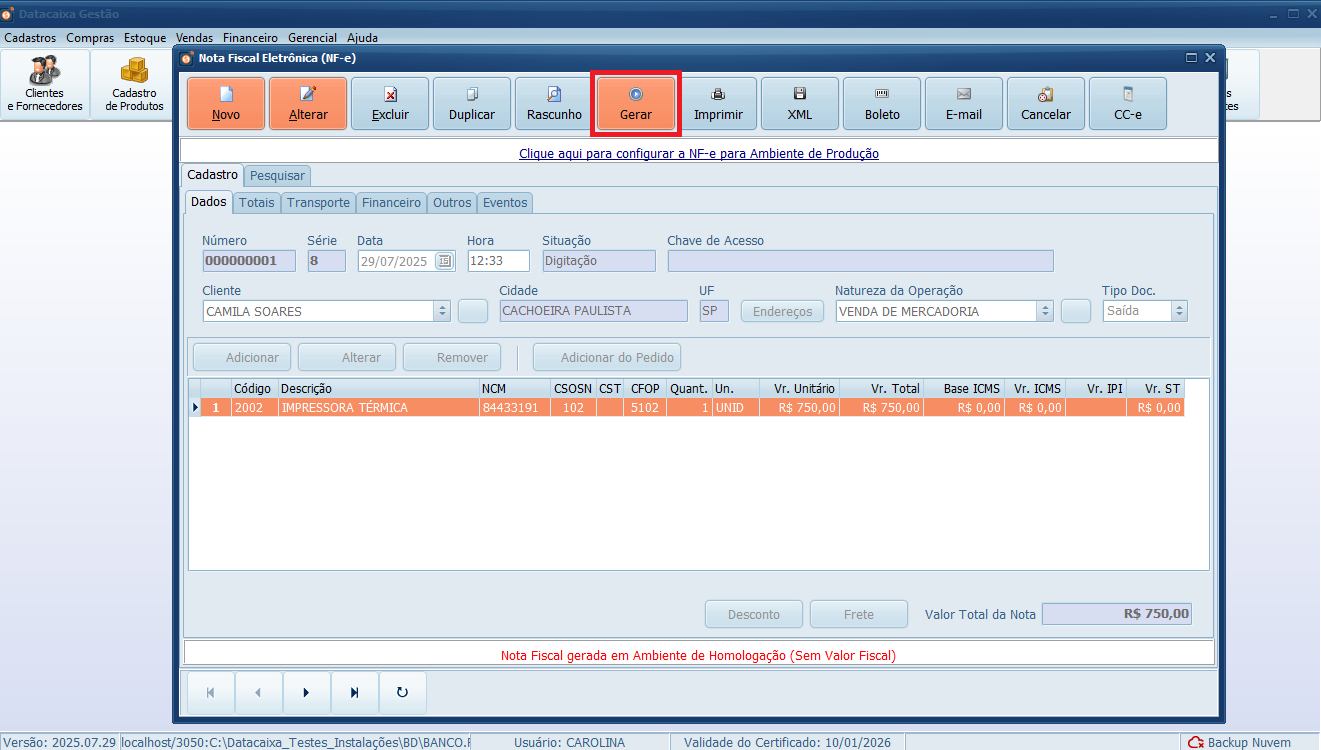Screen dimensions: 1321x750
Task: Open the Vendas menu
Action: tap(194, 37)
